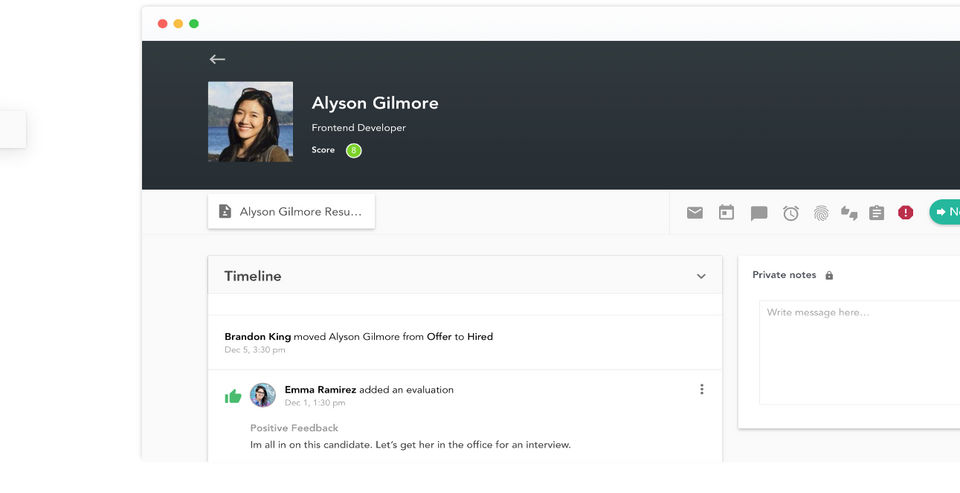
Task: Click the Frontend Developer job title
Action: coord(359,127)
